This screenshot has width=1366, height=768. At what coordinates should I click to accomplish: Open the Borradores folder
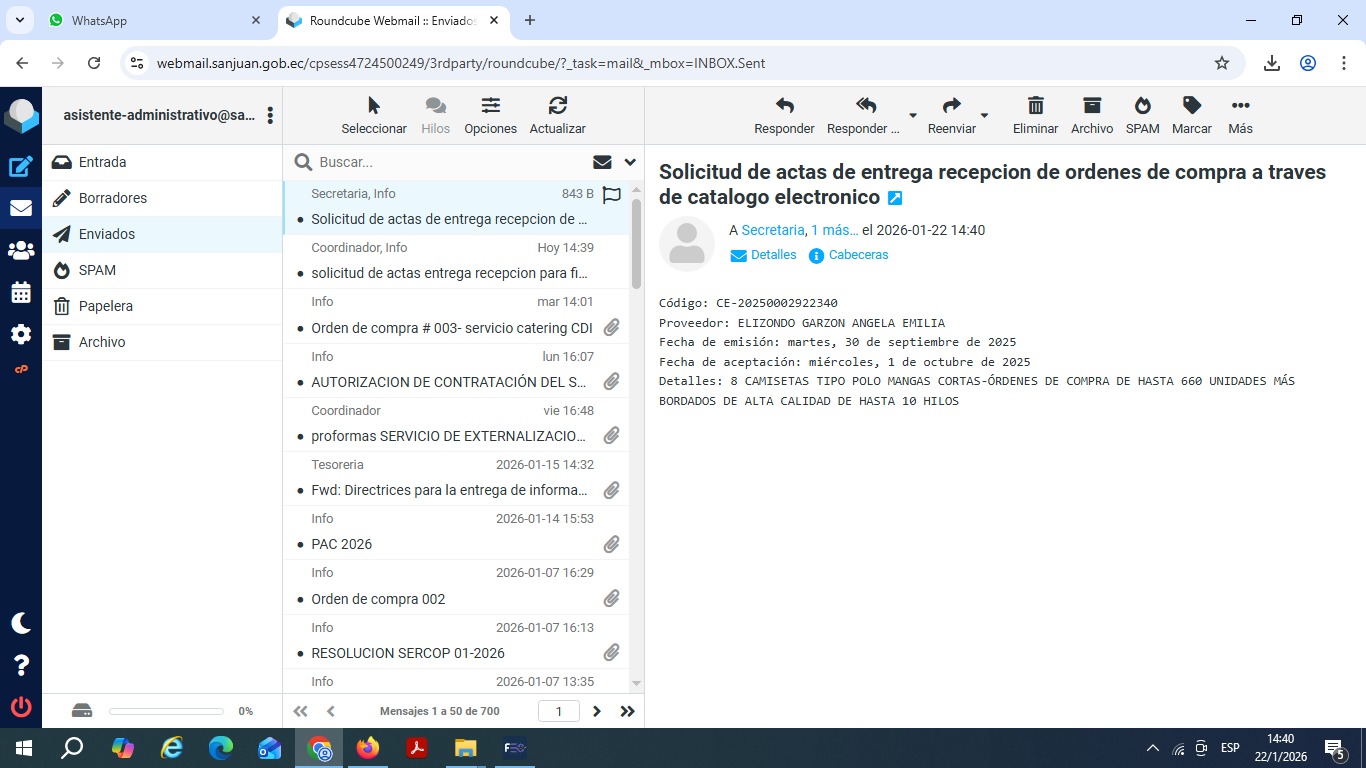click(x=113, y=198)
